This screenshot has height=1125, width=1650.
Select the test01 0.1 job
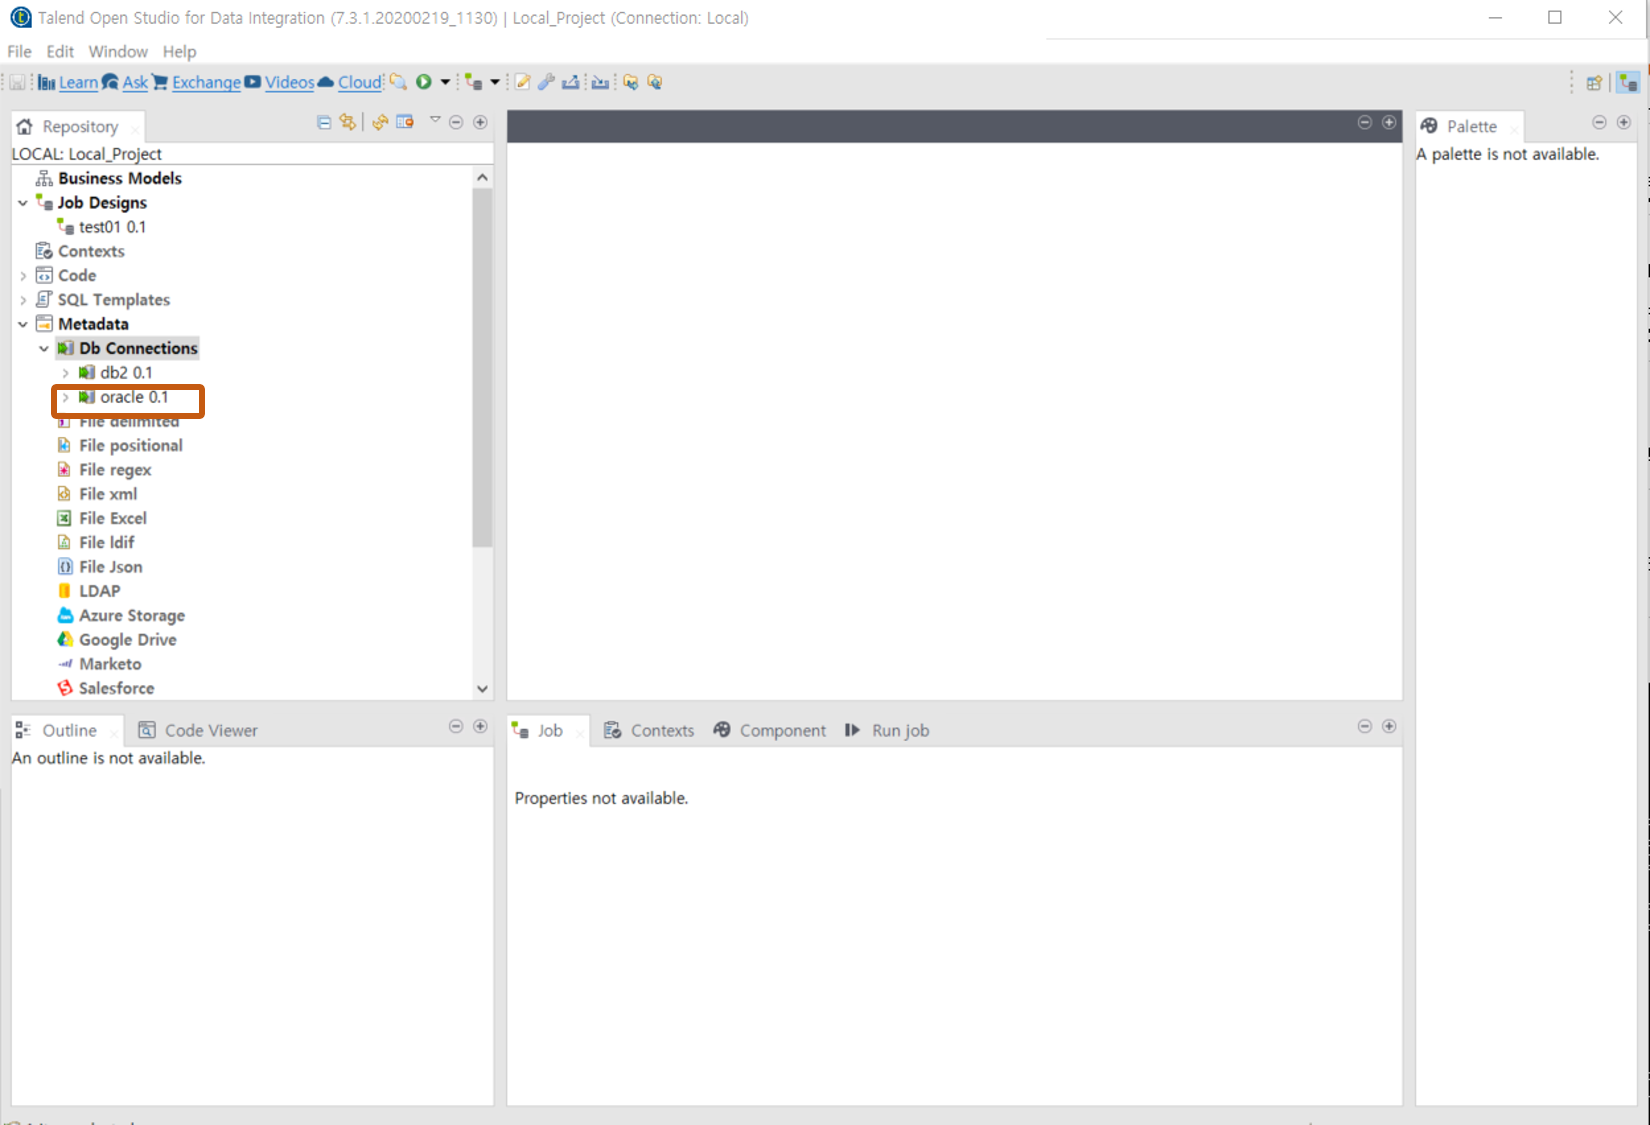pyautogui.click(x=112, y=227)
